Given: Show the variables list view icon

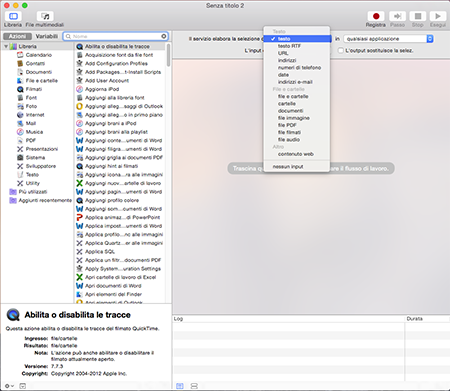Looking at the screenshot, I should tap(194, 386).
